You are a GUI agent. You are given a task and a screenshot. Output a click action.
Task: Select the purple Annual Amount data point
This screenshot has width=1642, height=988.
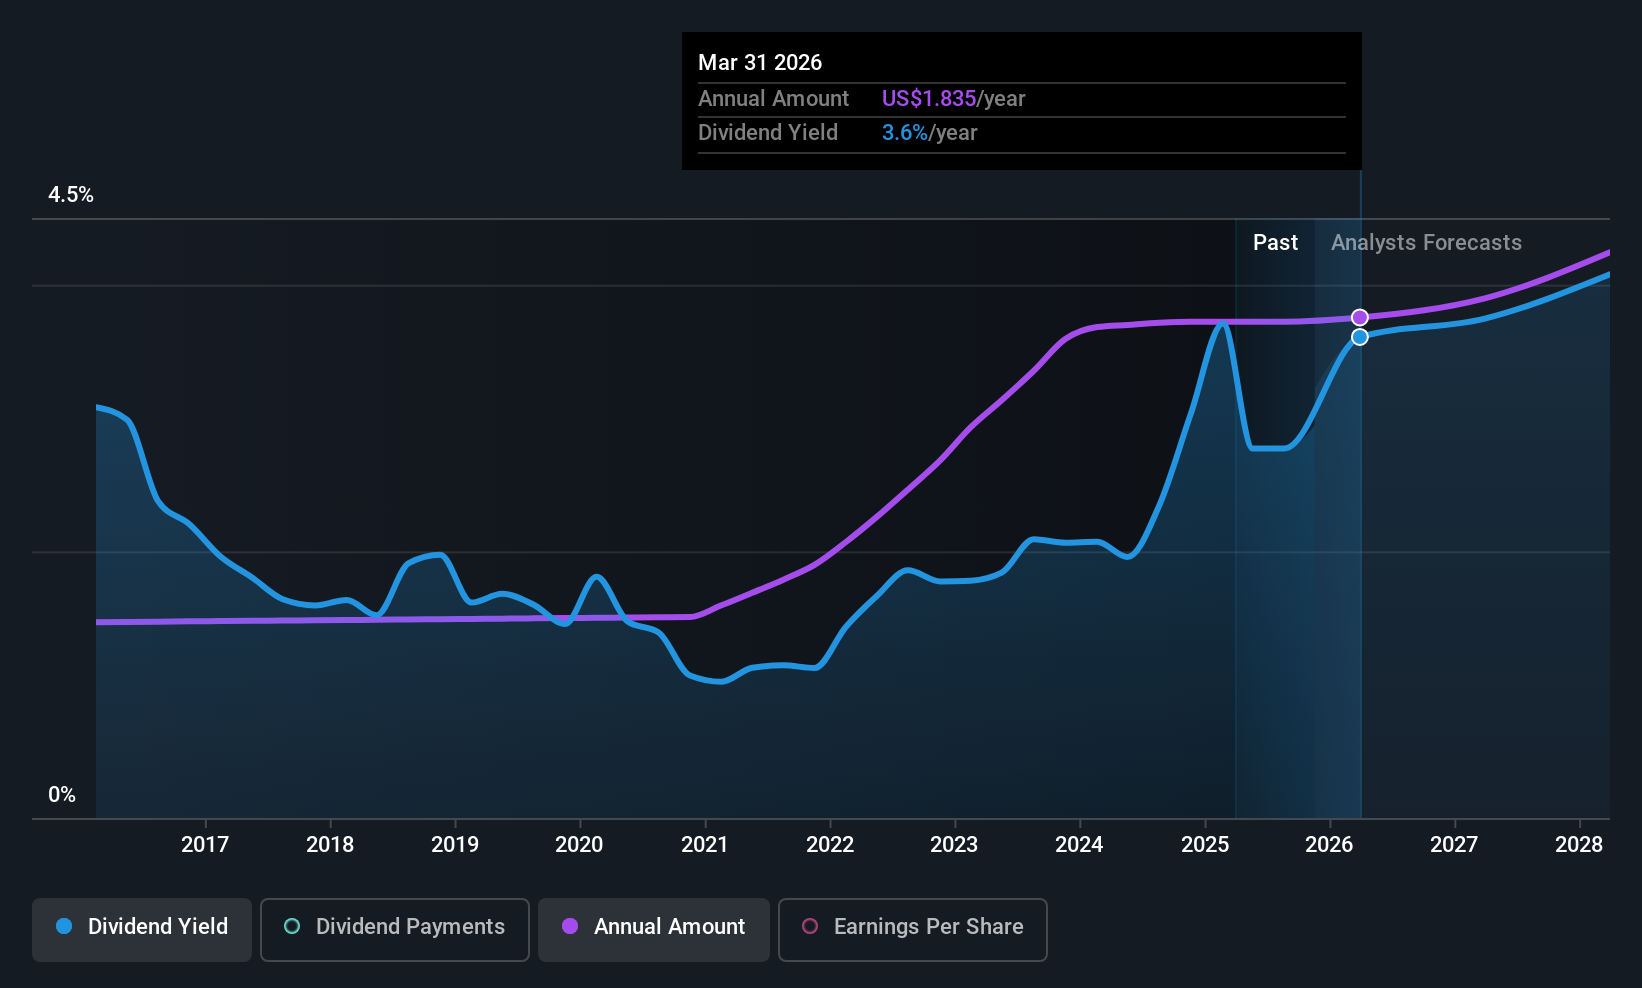[1360, 318]
